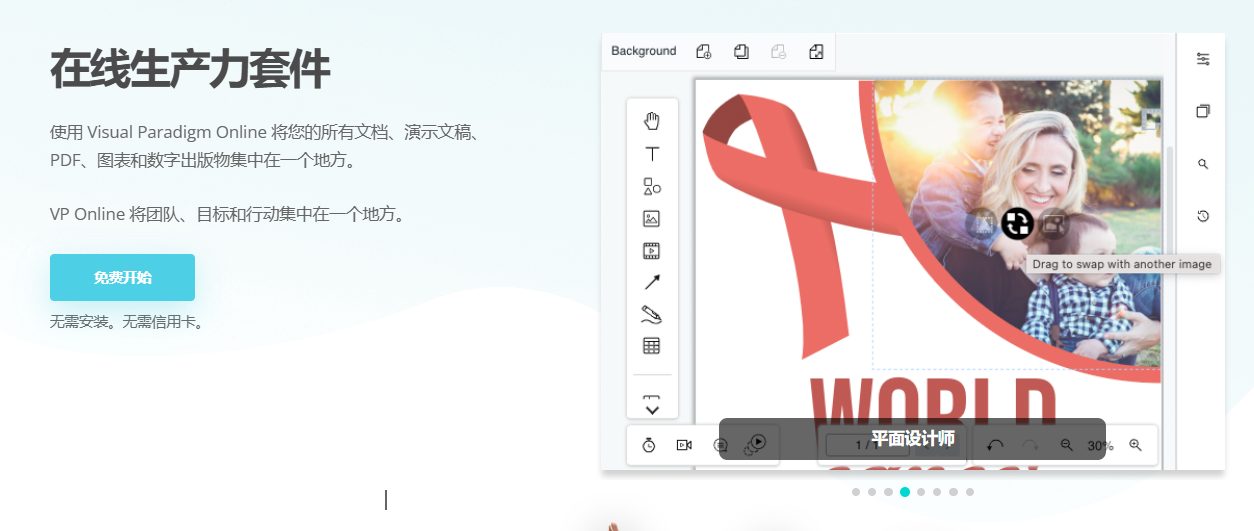1254x531 pixels.
Task: Expand more tools with the chevron
Action: click(x=652, y=409)
